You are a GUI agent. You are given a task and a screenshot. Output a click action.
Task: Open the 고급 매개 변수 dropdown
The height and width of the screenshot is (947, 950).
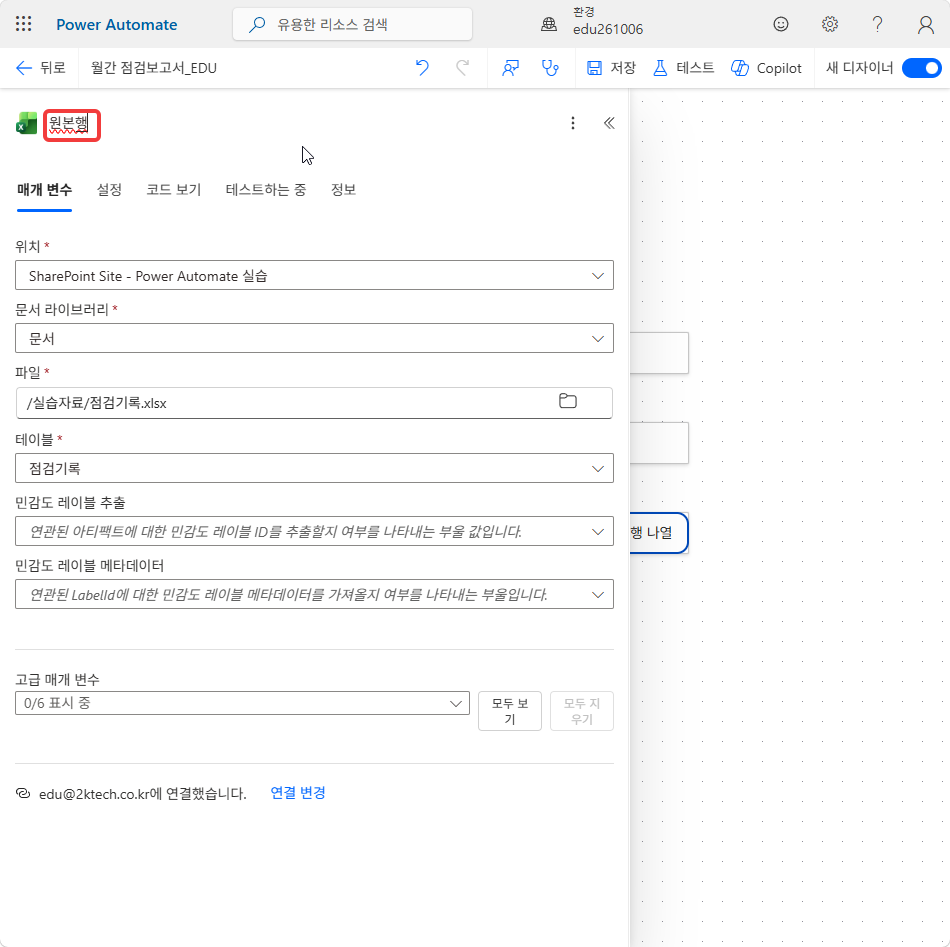tap(242, 703)
